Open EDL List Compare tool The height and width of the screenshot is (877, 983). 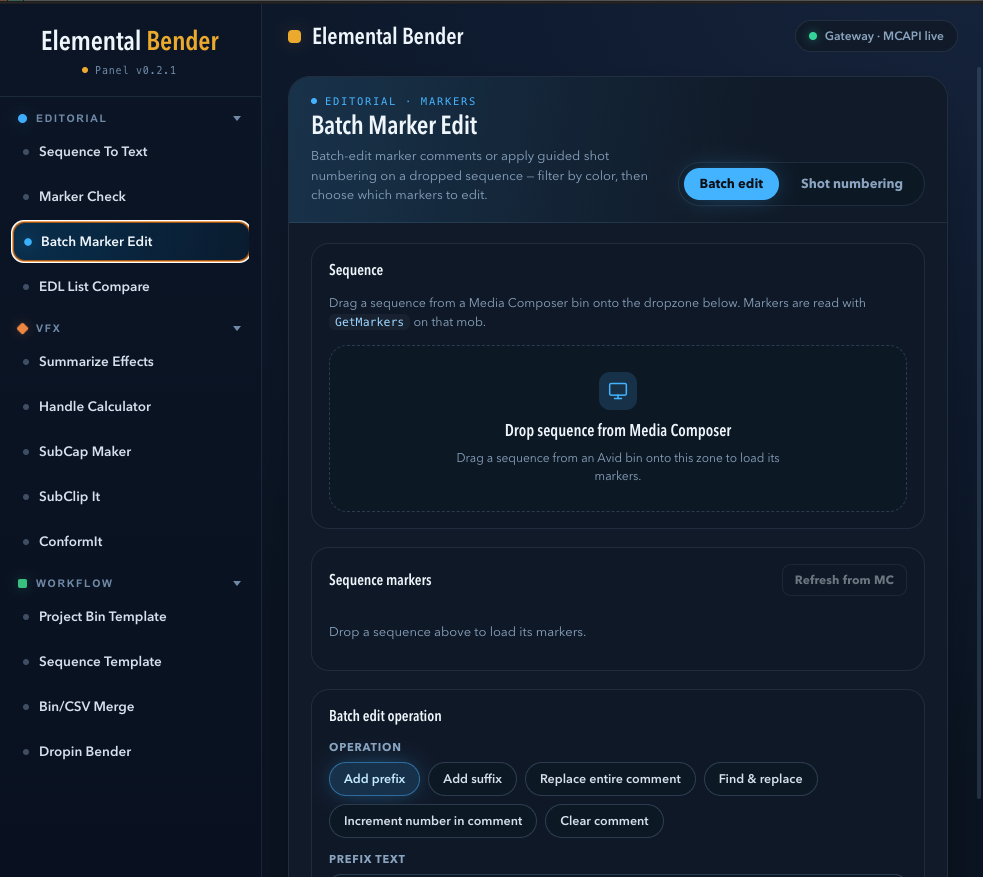point(130,286)
